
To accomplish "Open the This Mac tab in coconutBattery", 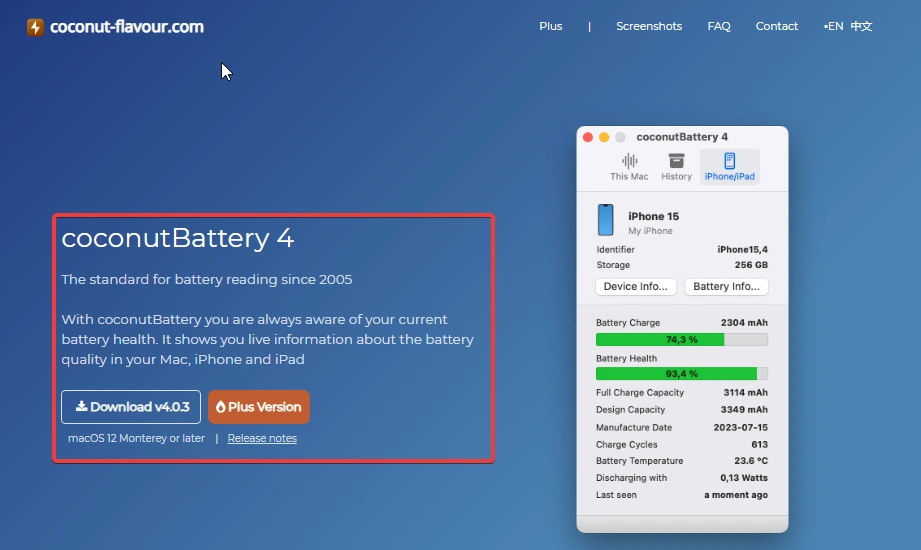I will (x=629, y=167).
